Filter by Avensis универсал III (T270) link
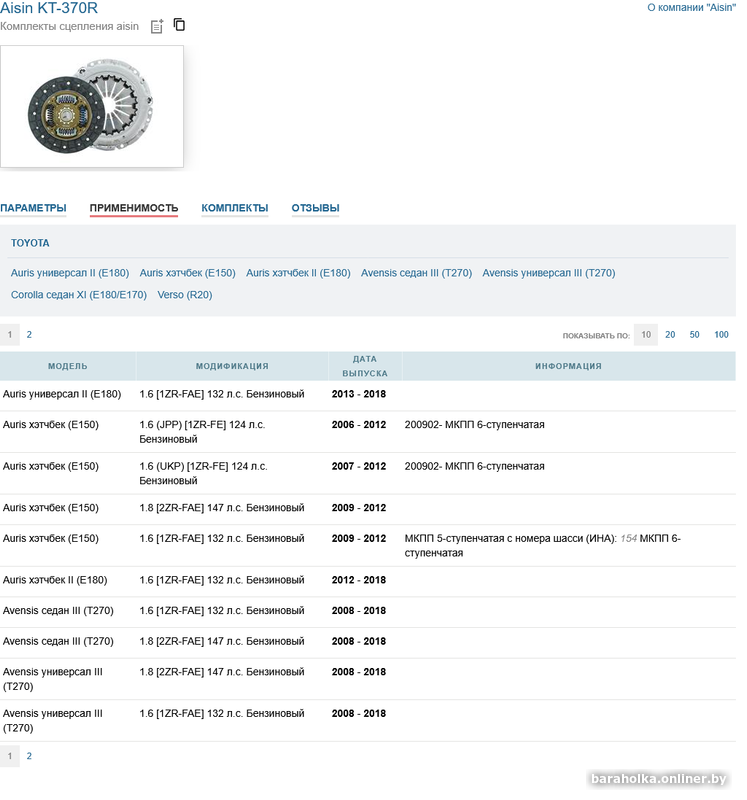Screen dimensions: 747x800 (x=549, y=273)
